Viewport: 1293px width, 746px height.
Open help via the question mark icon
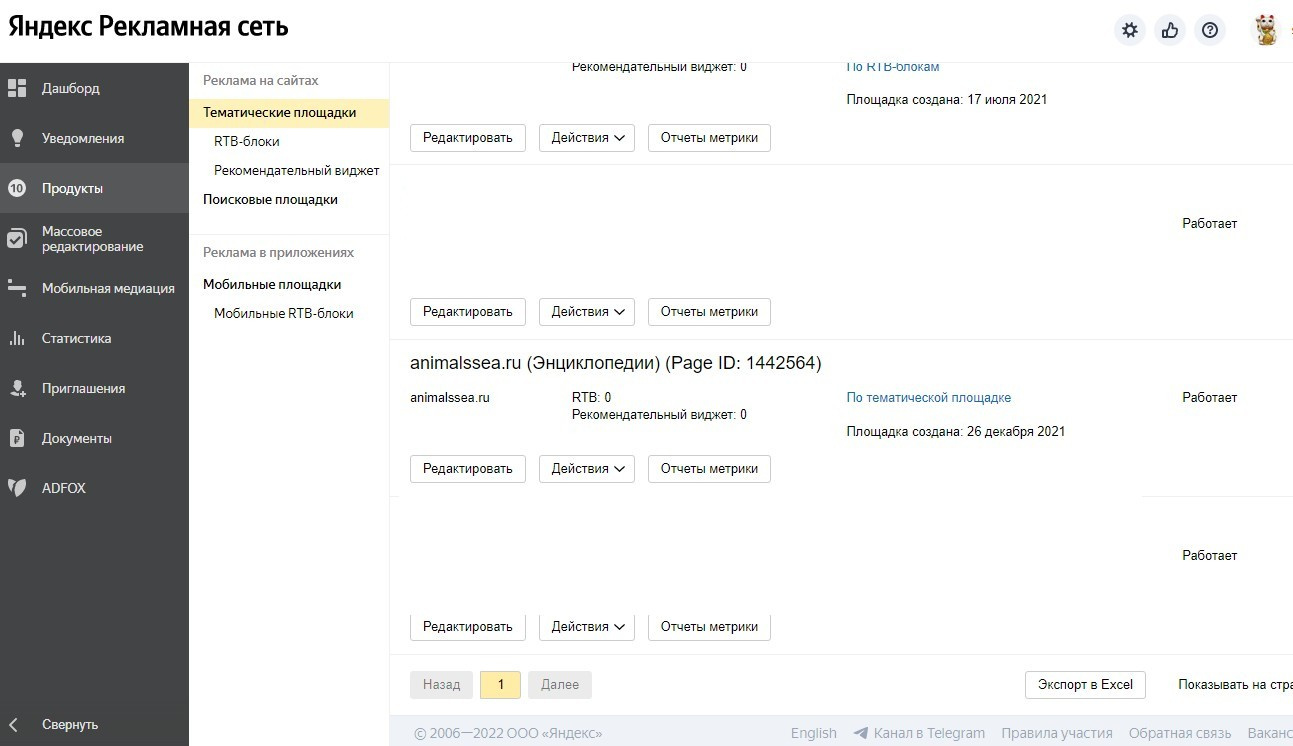coord(1210,30)
